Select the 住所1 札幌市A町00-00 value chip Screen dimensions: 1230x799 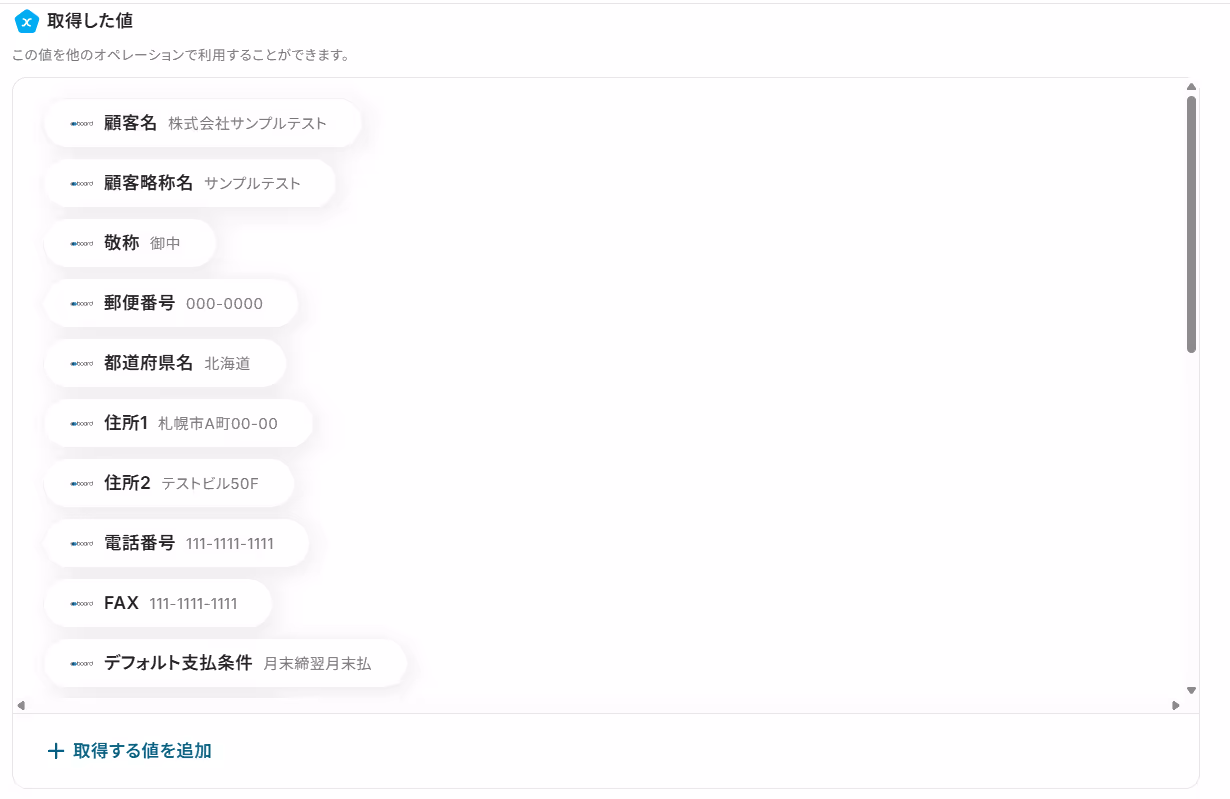[179, 423]
